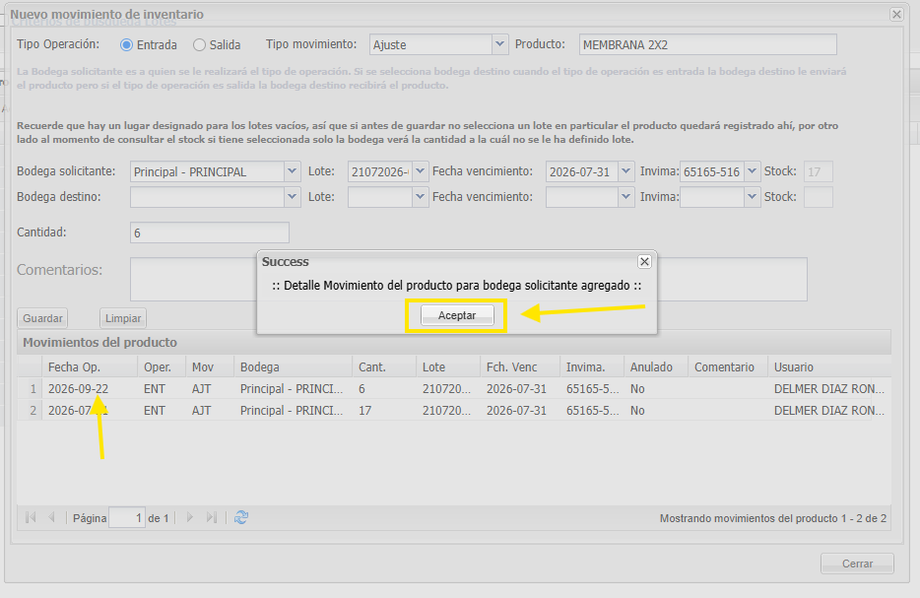
Task: Expand the Invima dropdown showing 65165-516
Action: click(752, 171)
